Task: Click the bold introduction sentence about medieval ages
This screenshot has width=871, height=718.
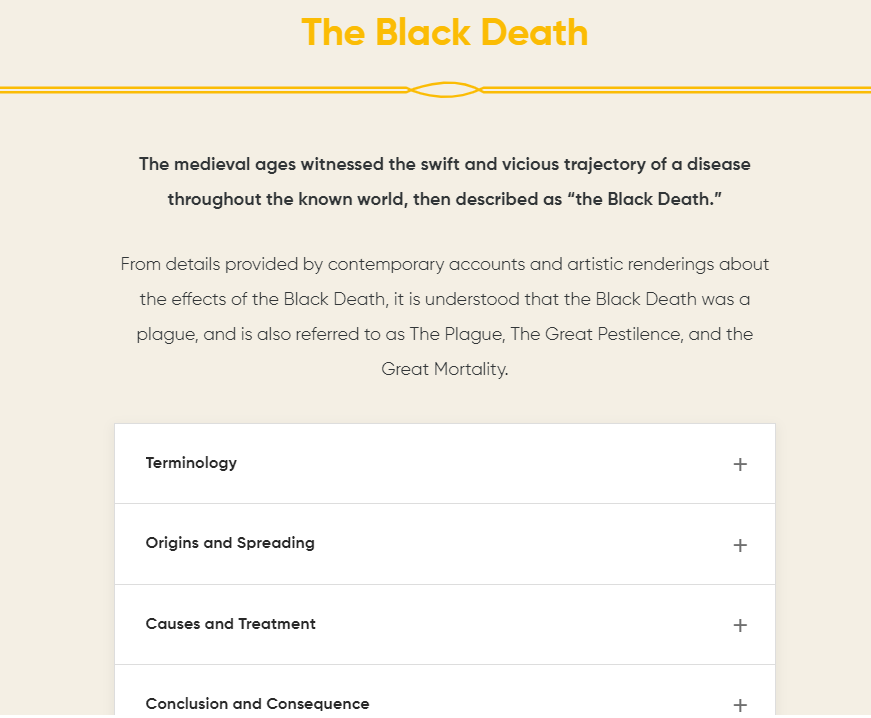Action: (x=444, y=182)
